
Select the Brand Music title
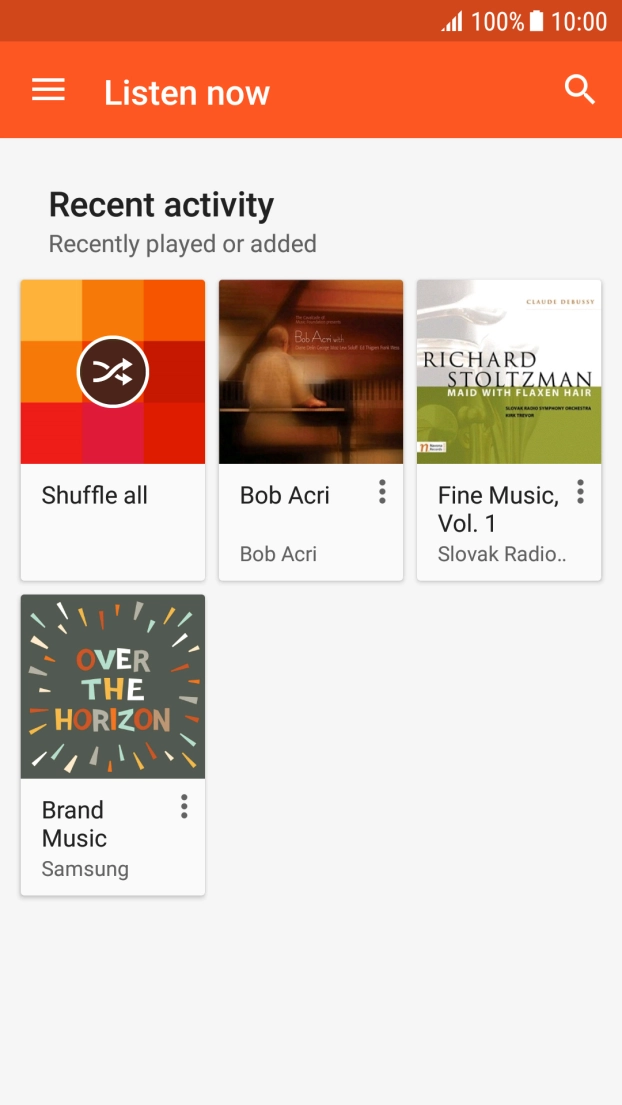(75, 824)
